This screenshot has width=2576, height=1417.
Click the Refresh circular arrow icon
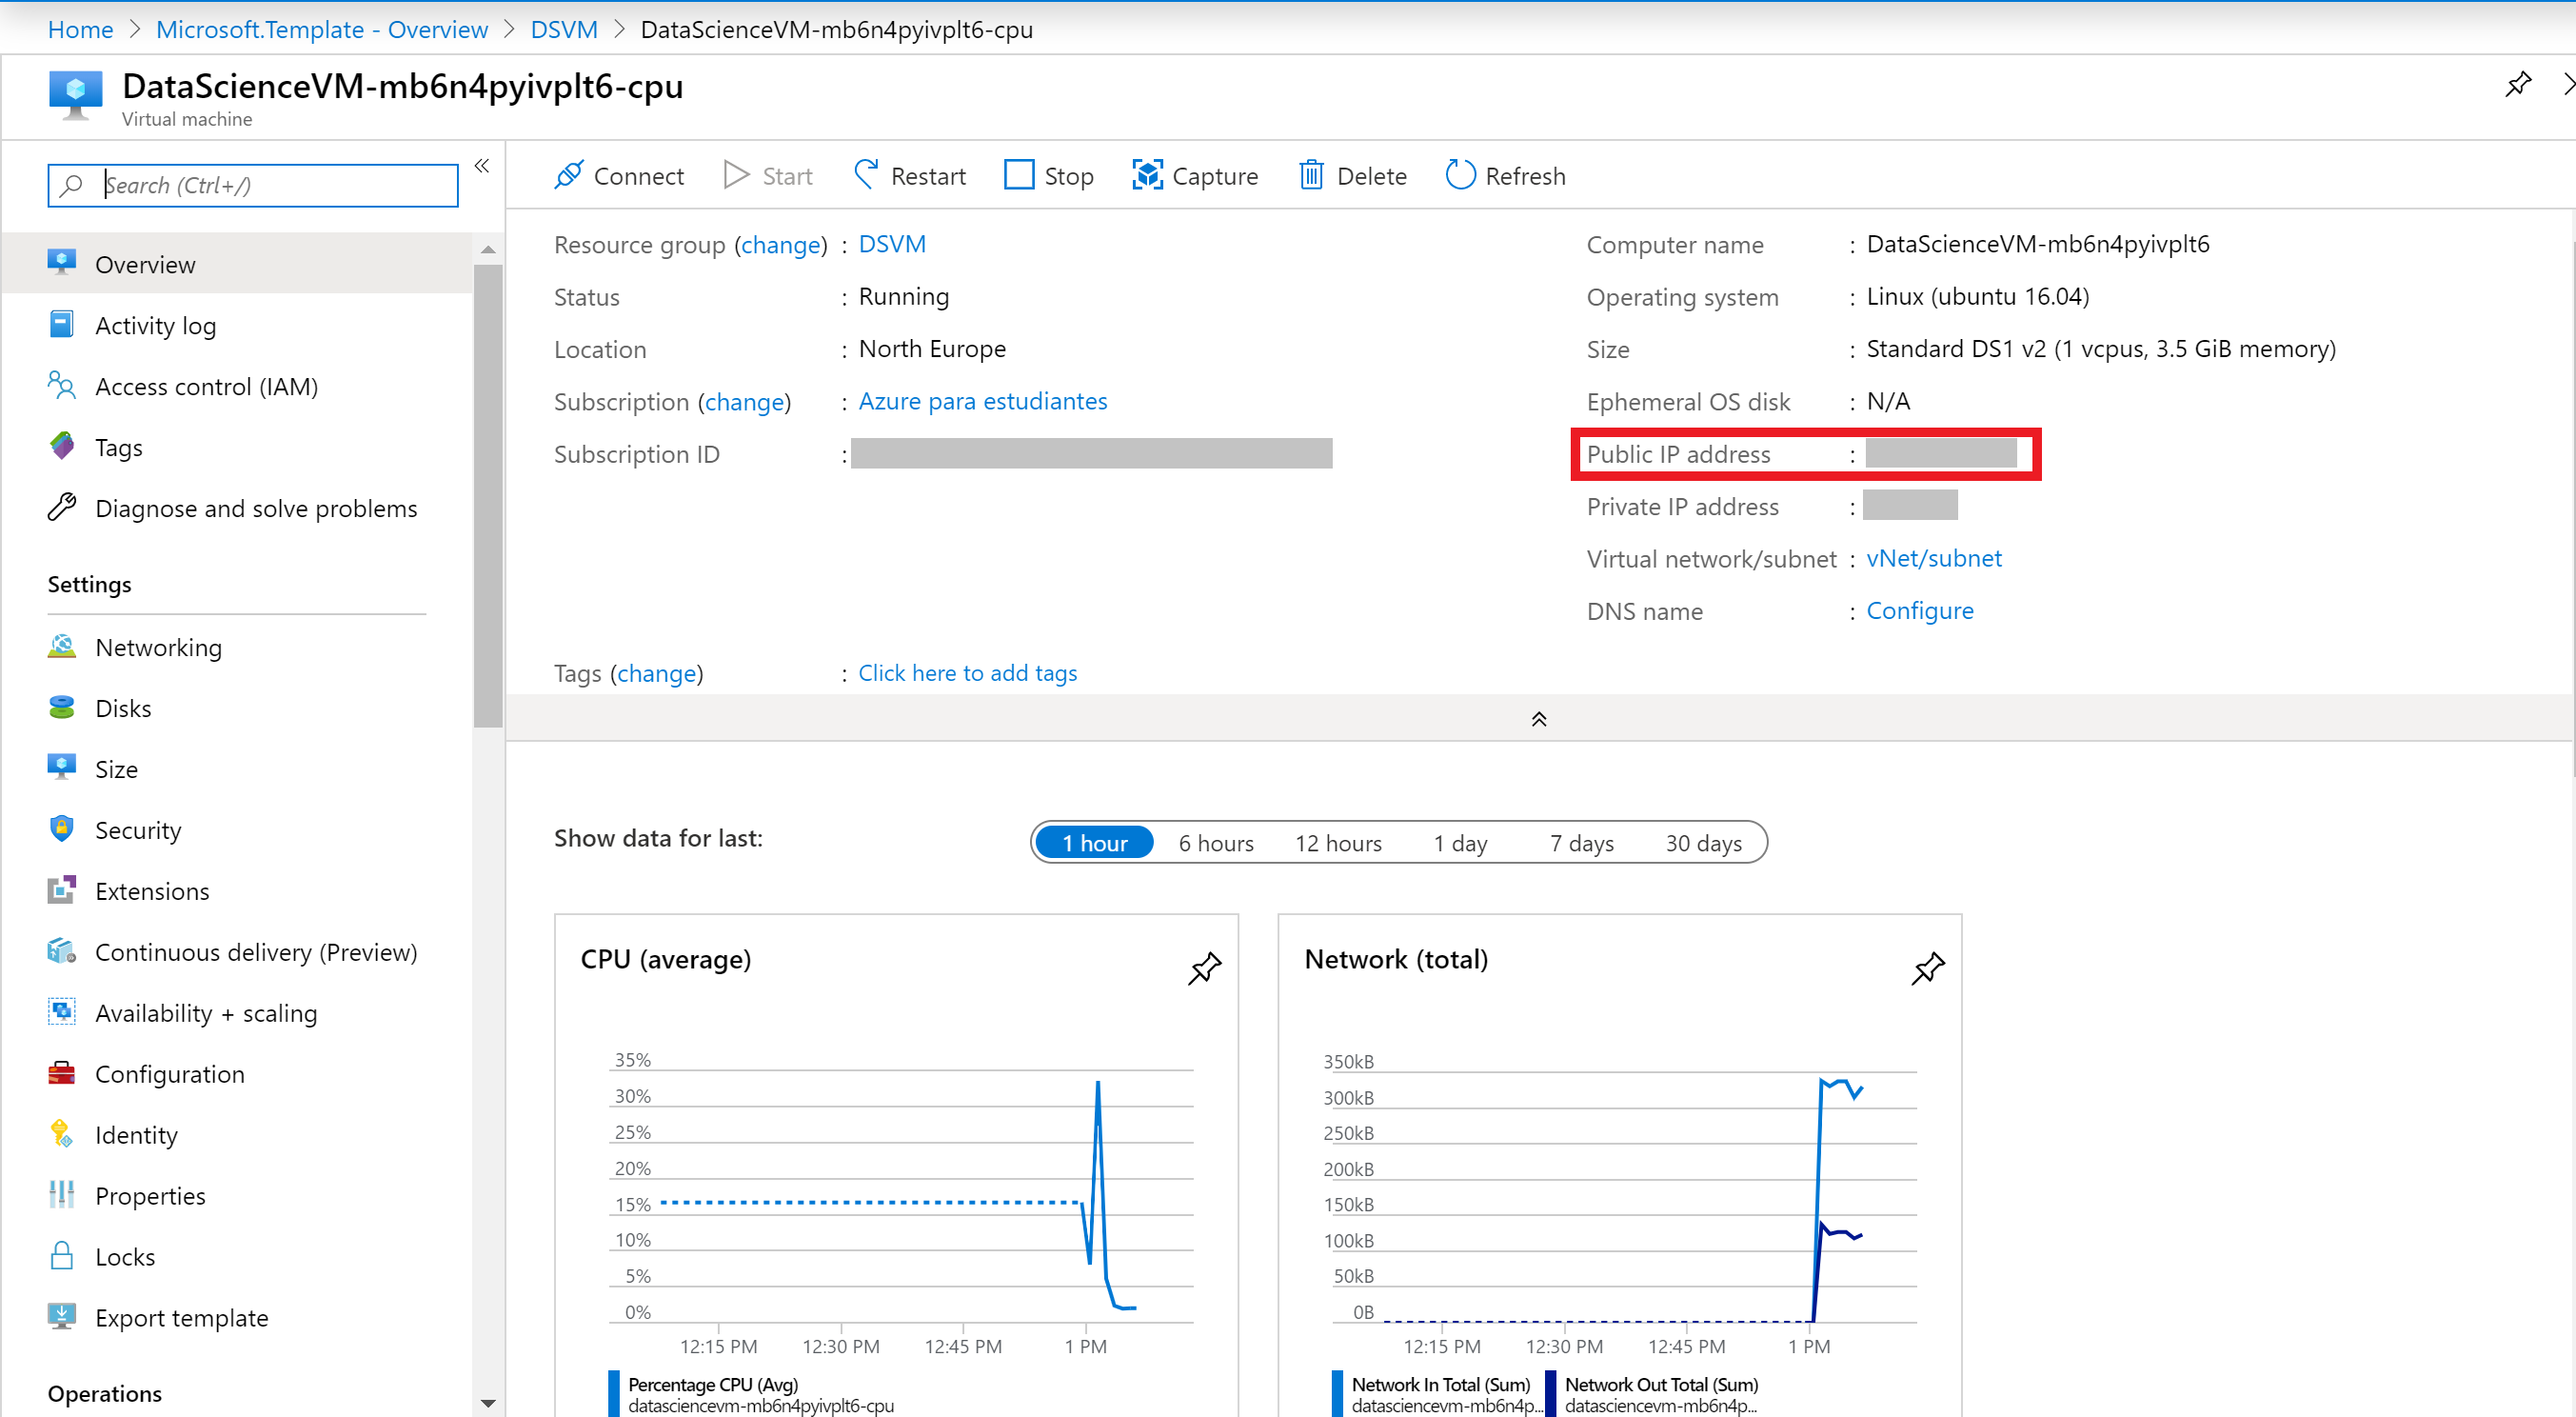click(1460, 175)
